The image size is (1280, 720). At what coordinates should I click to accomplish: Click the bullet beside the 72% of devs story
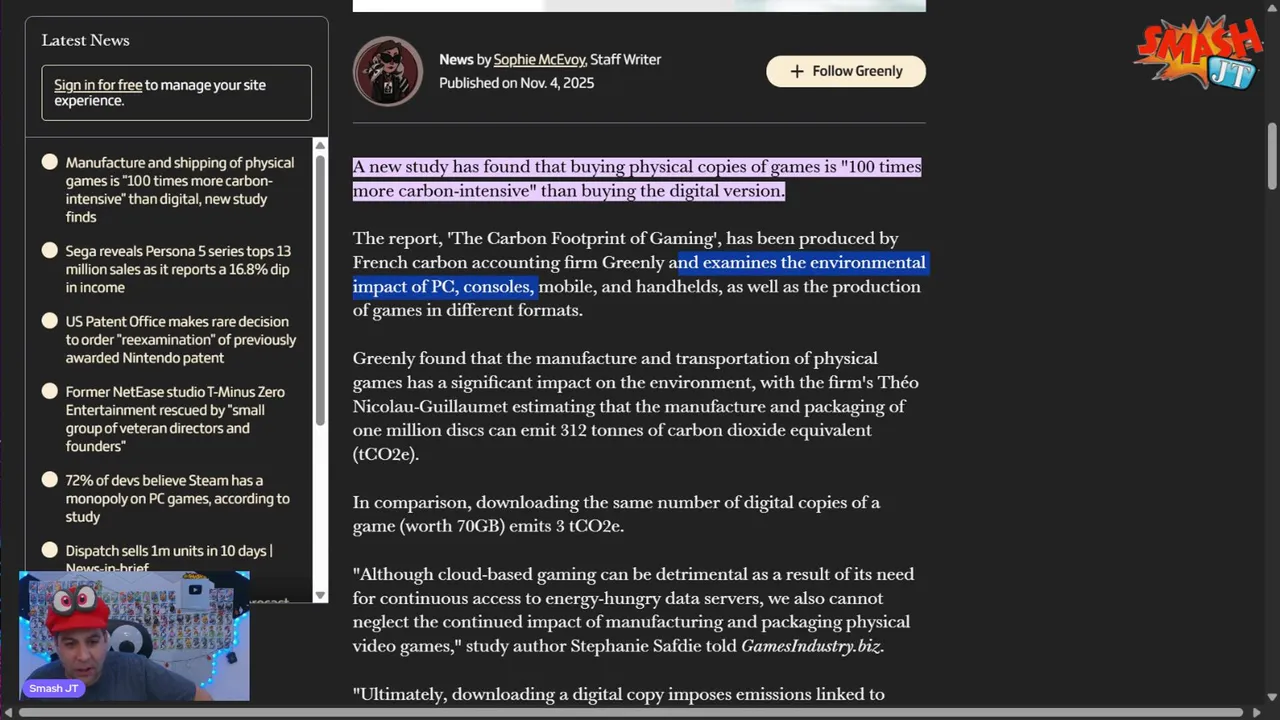coord(50,480)
